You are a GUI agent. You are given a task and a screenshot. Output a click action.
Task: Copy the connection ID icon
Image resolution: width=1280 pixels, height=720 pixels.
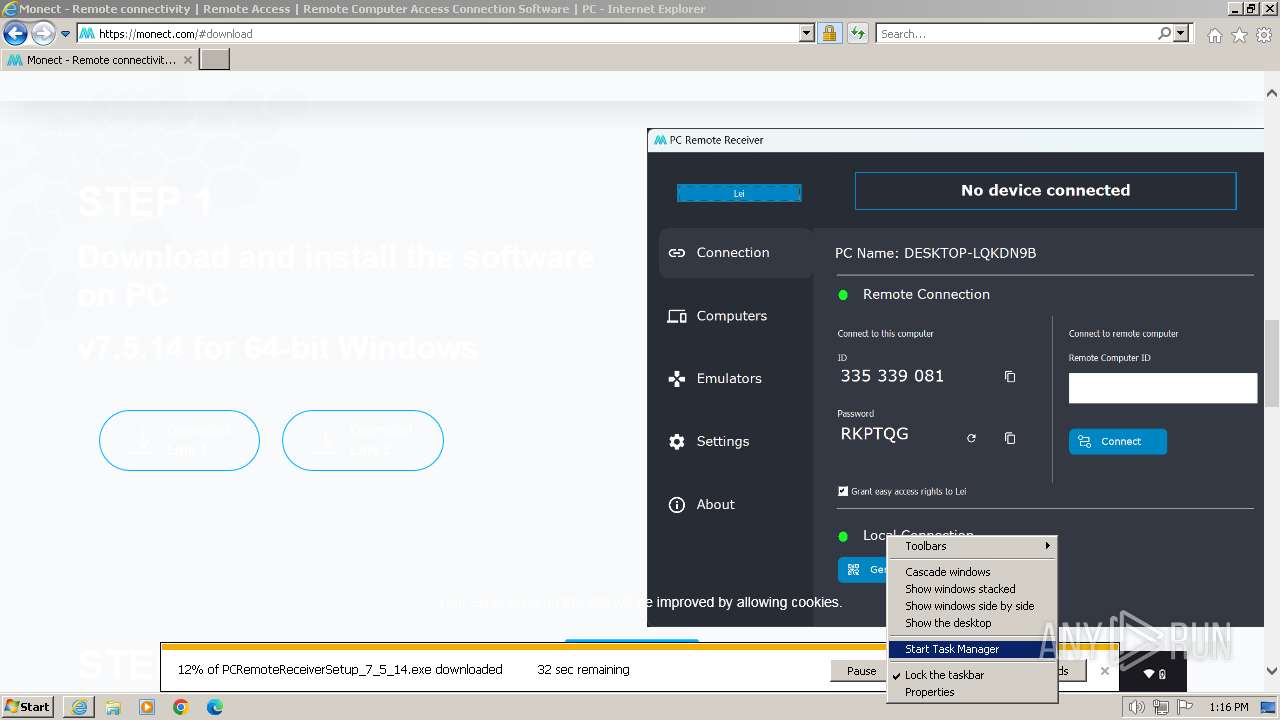click(1010, 377)
